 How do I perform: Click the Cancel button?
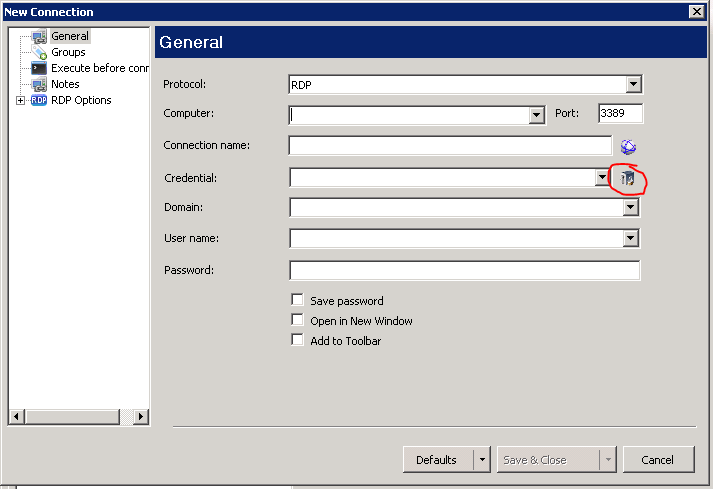click(x=658, y=460)
